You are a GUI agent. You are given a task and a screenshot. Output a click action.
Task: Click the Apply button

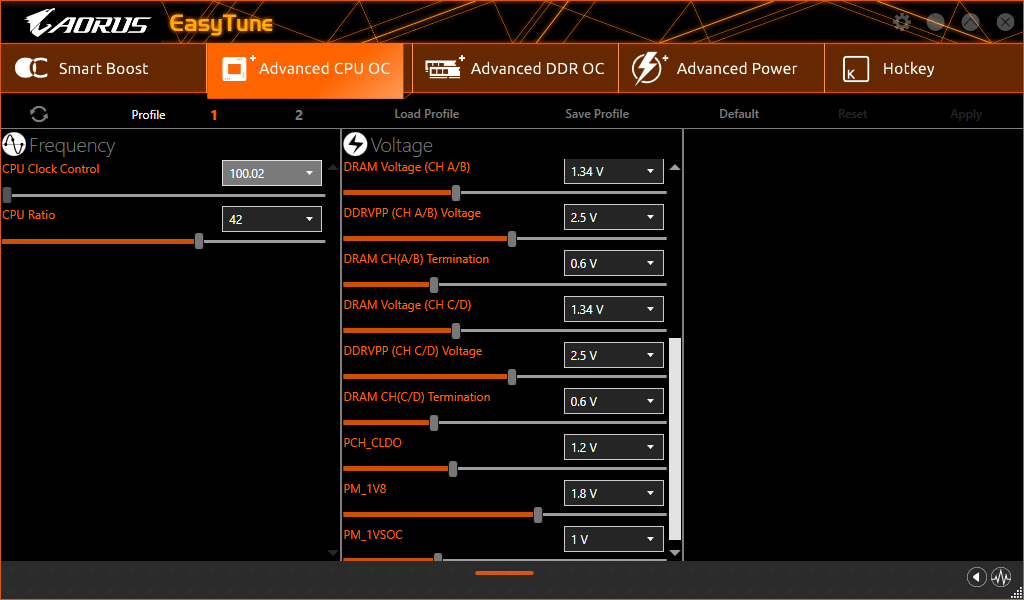tap(966, 114)
